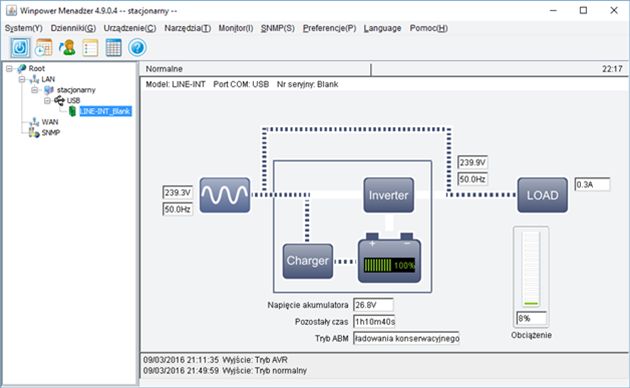630x388 pixels.
Task: Click the output voltage 239.9V field
Action: (x=472, y=162)
